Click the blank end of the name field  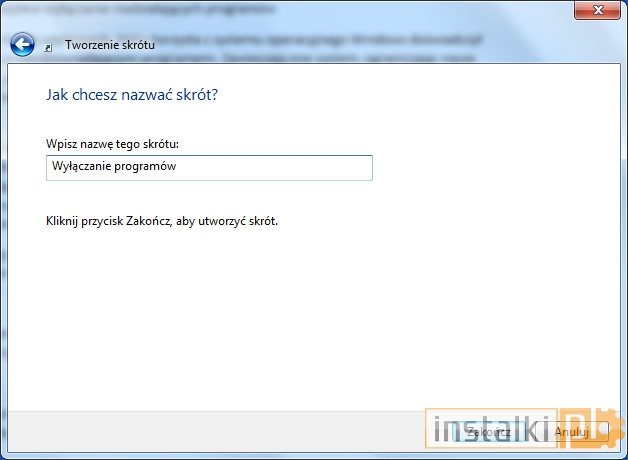click(300, 168)
